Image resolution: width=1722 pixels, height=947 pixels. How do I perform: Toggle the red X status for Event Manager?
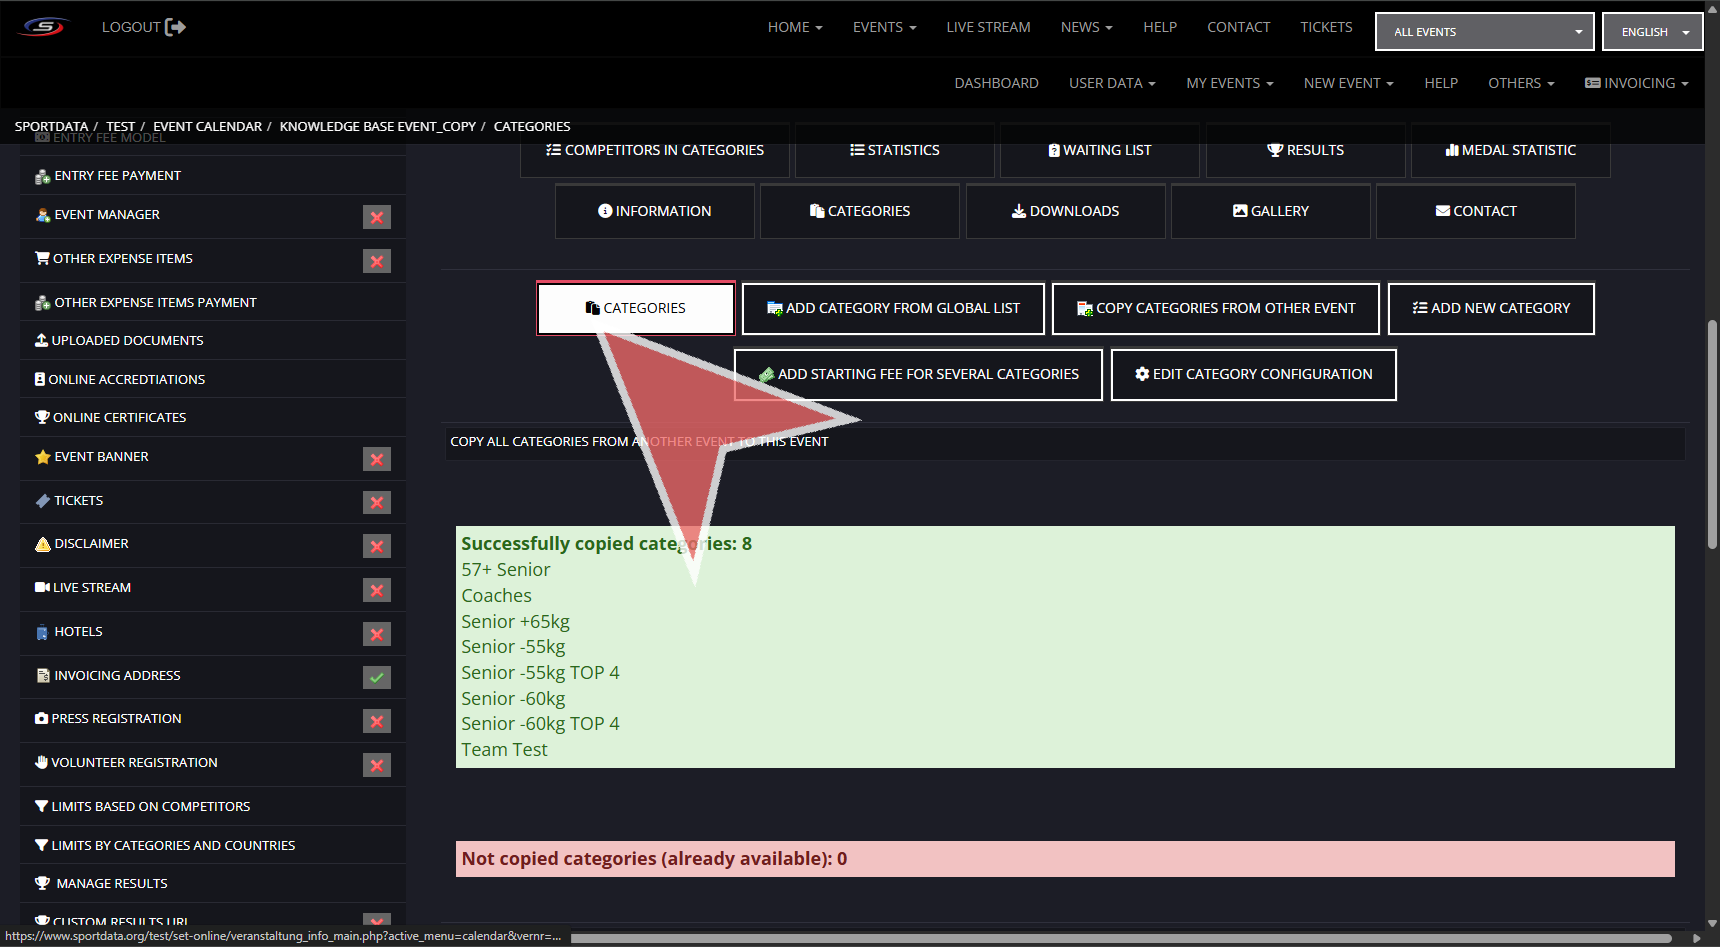tap(377, 217)
